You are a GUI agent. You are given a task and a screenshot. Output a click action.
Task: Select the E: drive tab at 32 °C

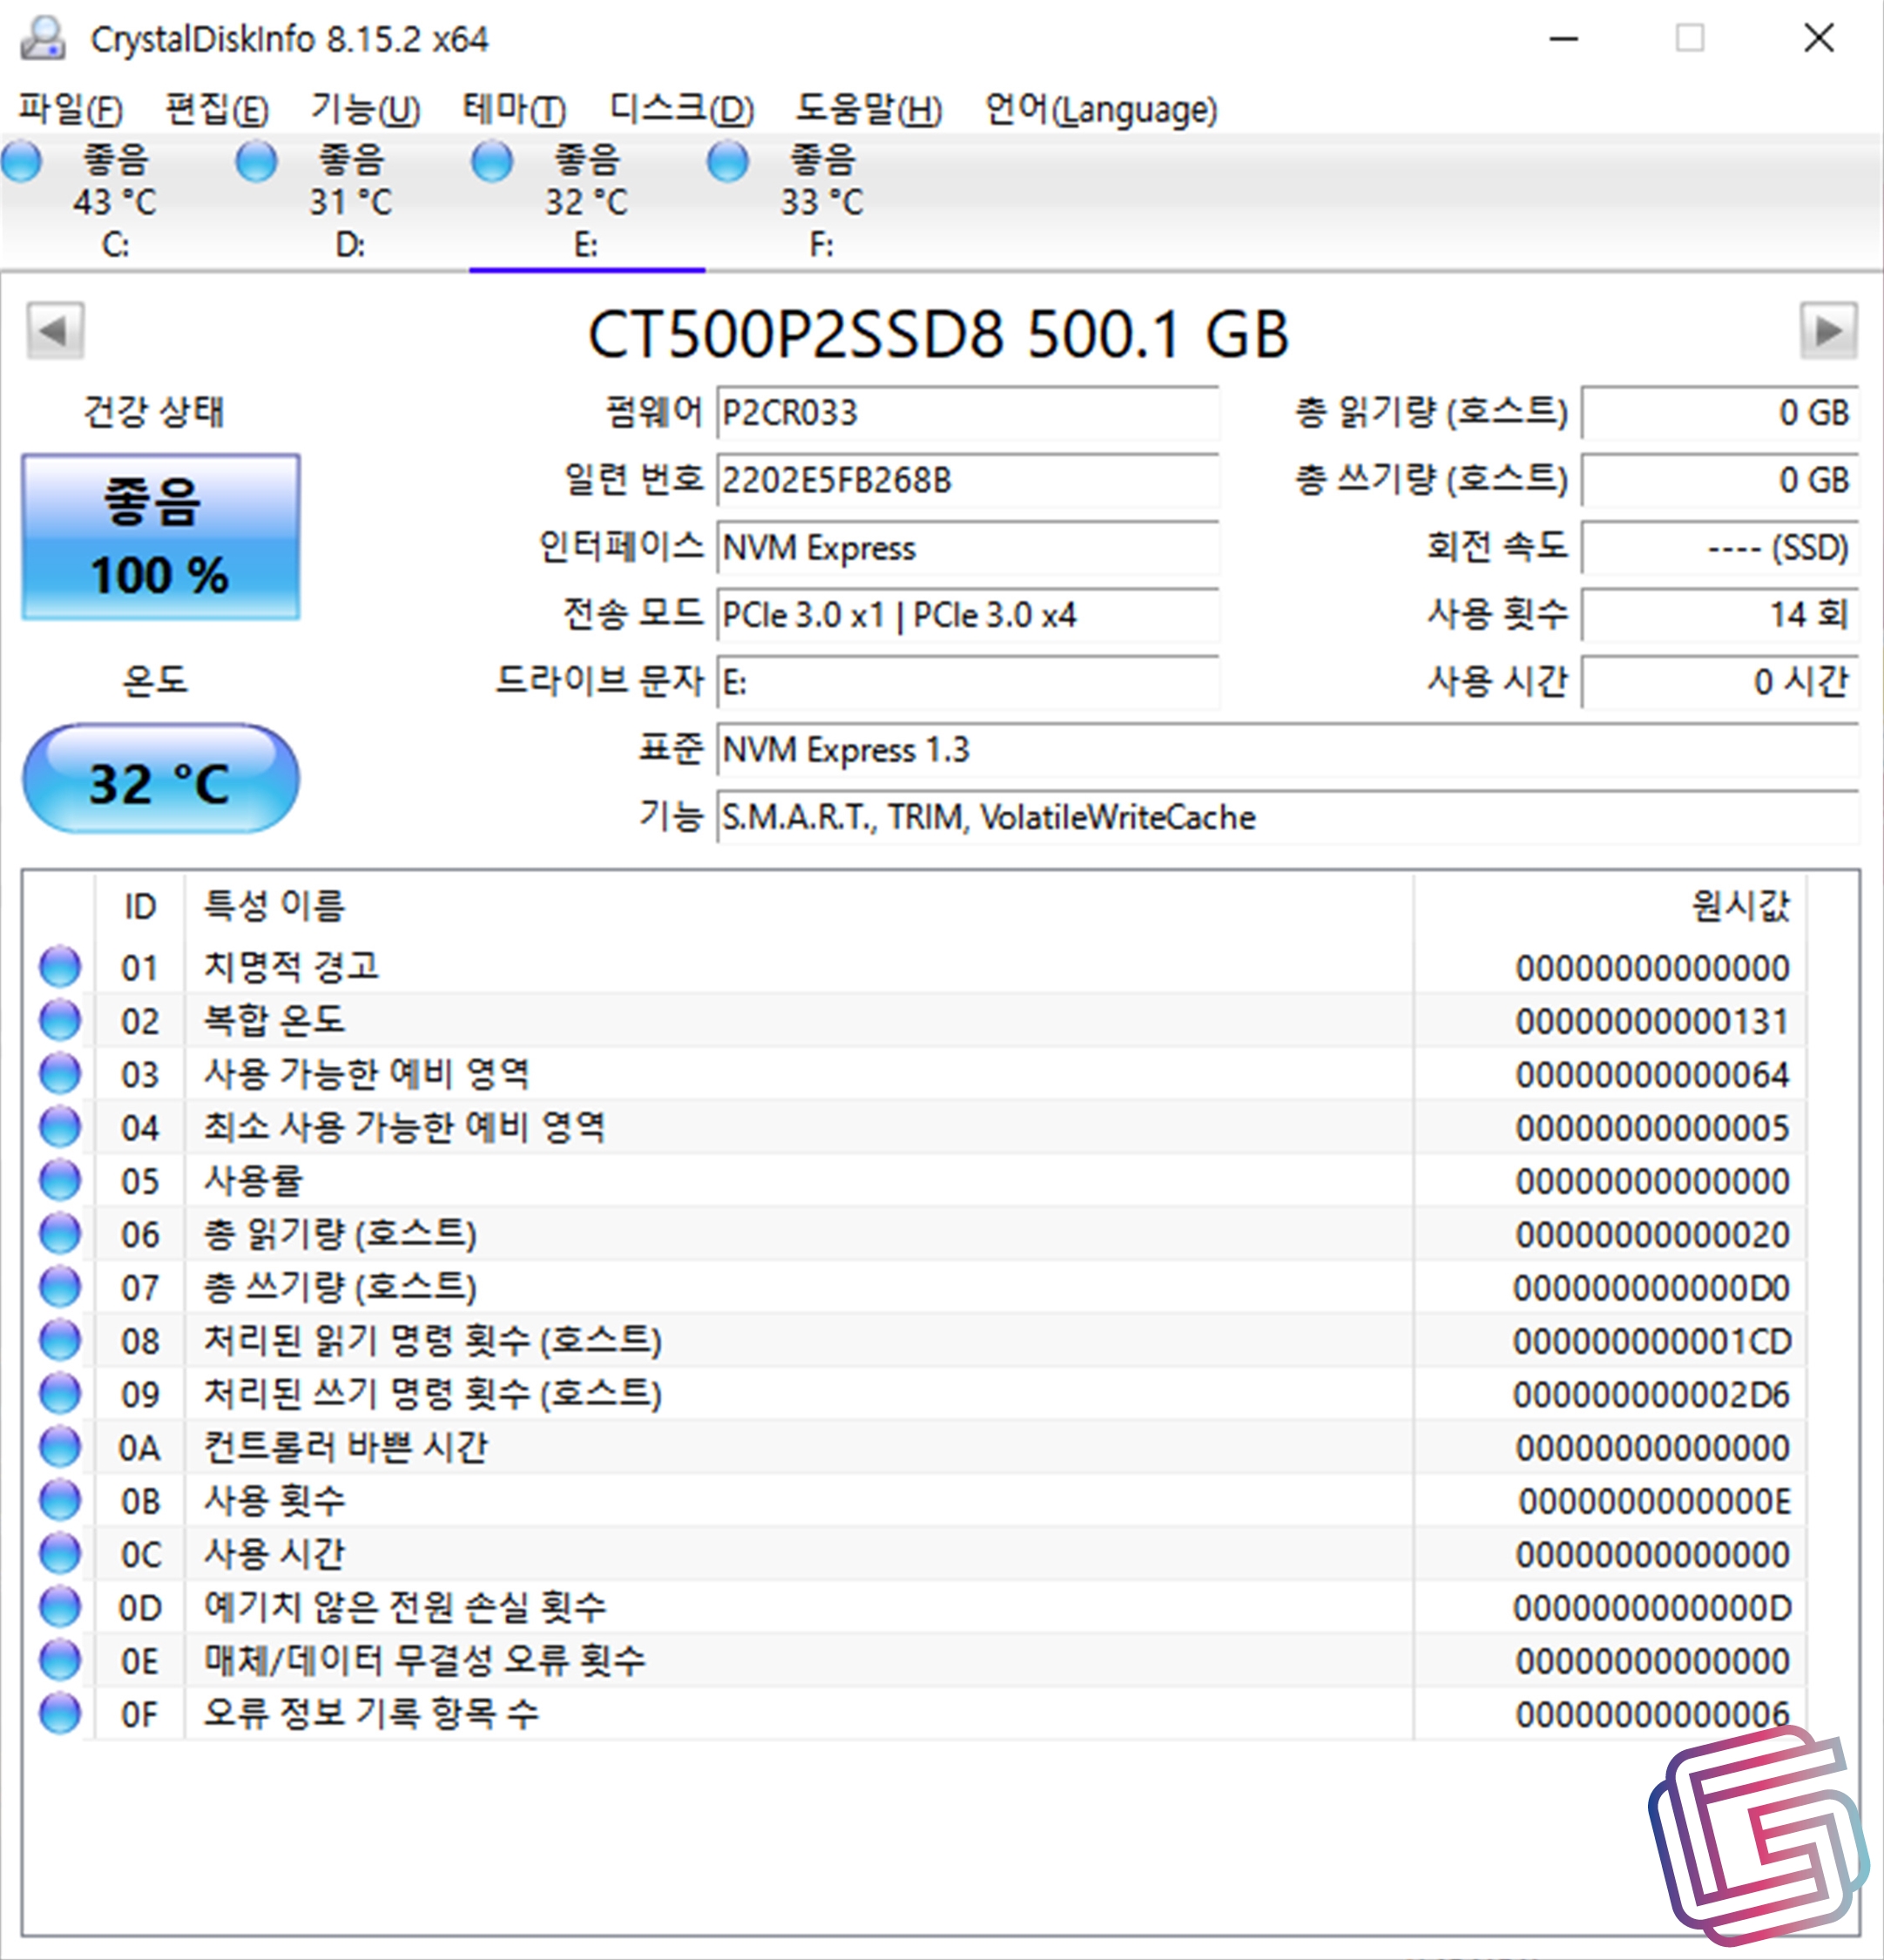point(587,202)
